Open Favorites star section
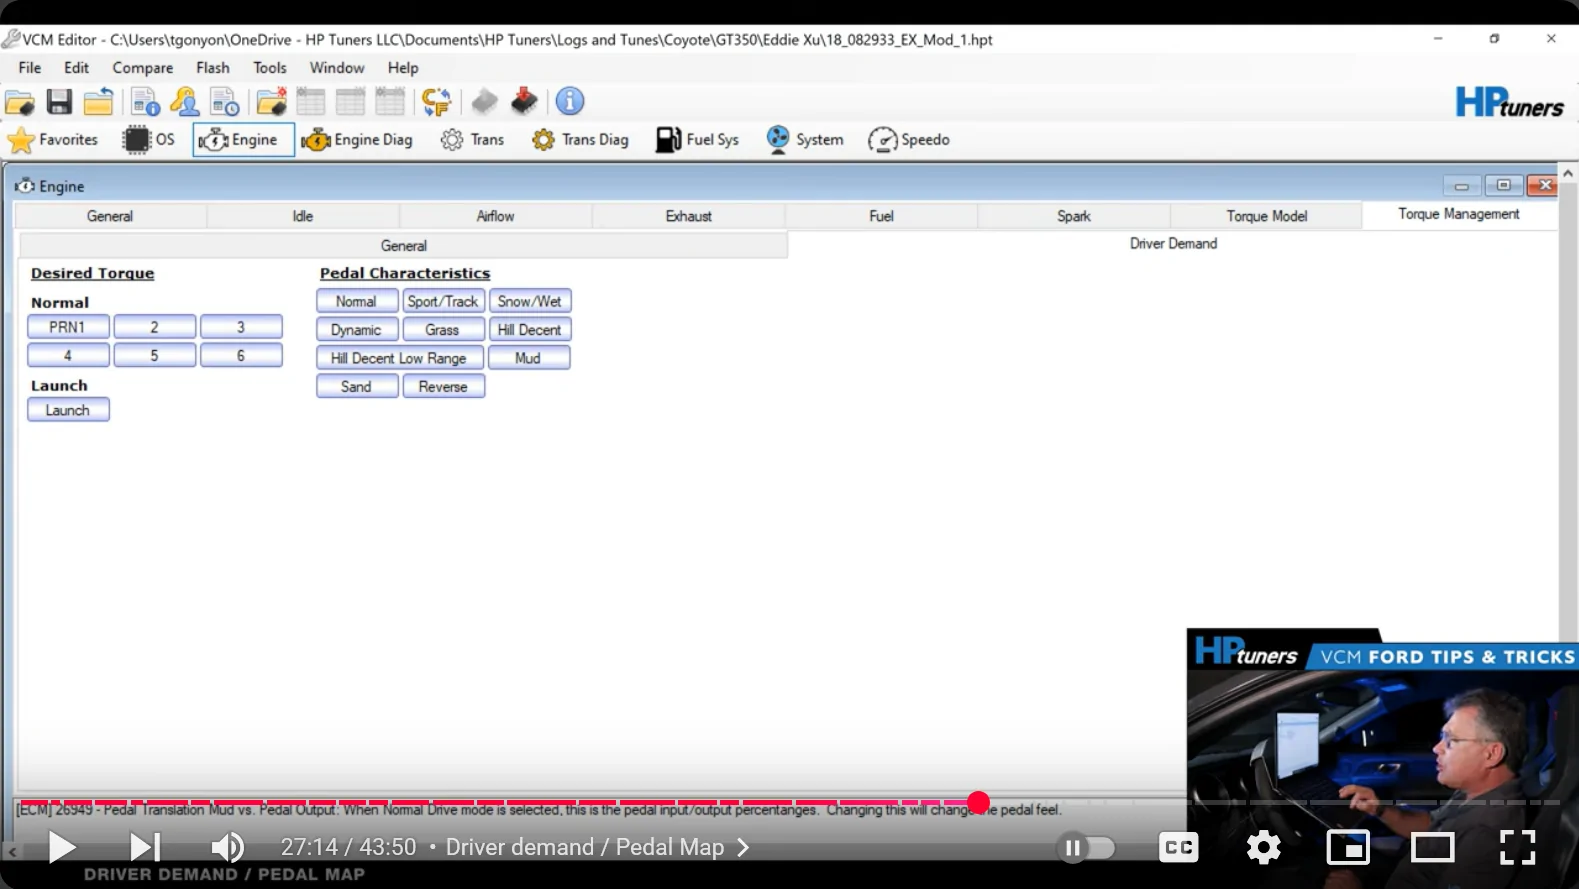 [x=53, y=140]
